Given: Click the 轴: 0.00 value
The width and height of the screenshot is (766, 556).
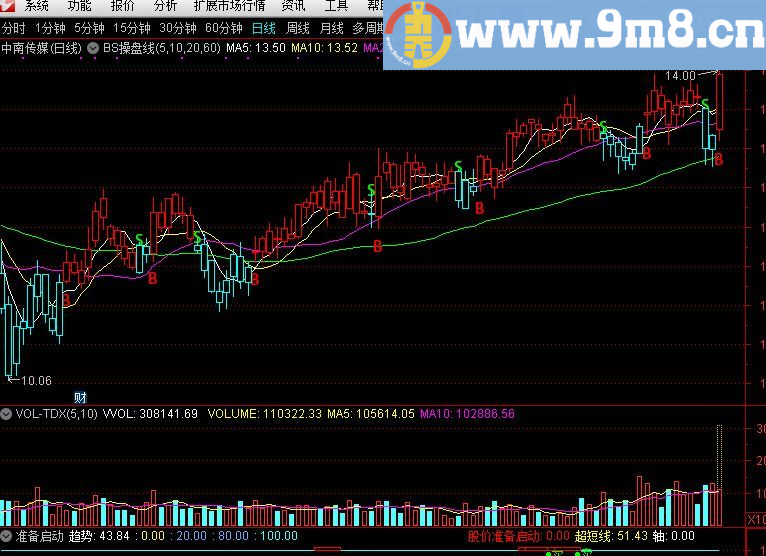Looking at the screenshot, I should [x=674, y=536].
